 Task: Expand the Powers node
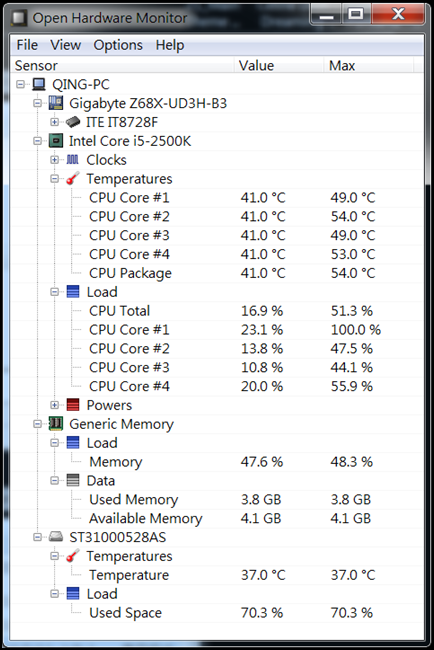54,405
